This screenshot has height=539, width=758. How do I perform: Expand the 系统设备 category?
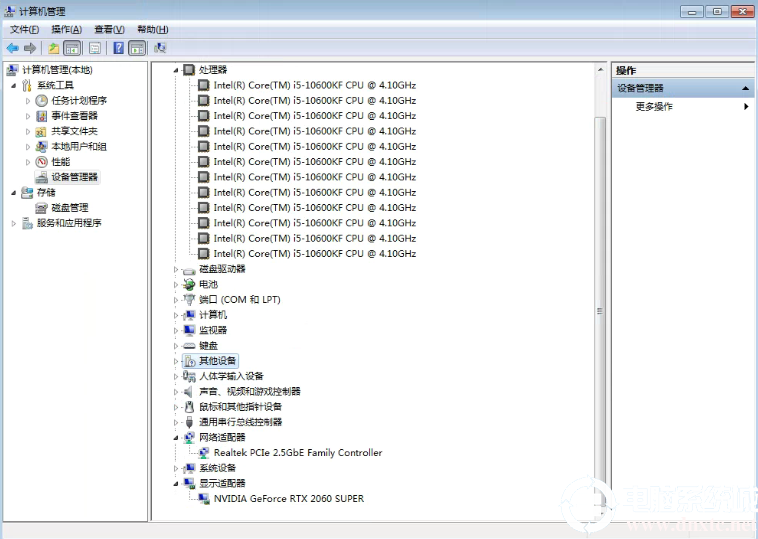coord(176,468)
